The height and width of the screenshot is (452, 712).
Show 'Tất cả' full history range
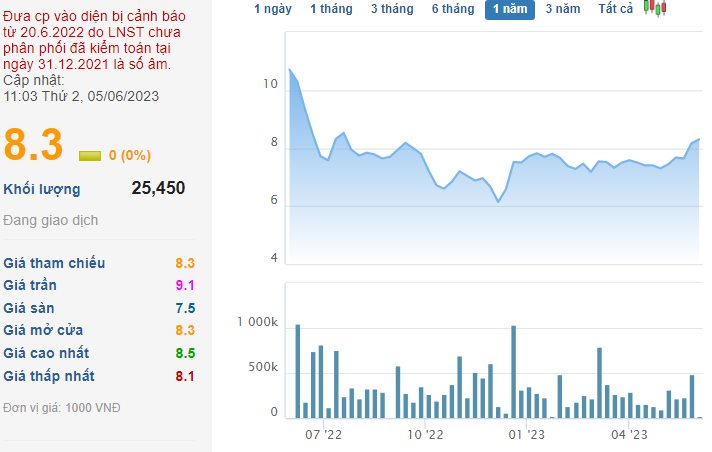615,9
